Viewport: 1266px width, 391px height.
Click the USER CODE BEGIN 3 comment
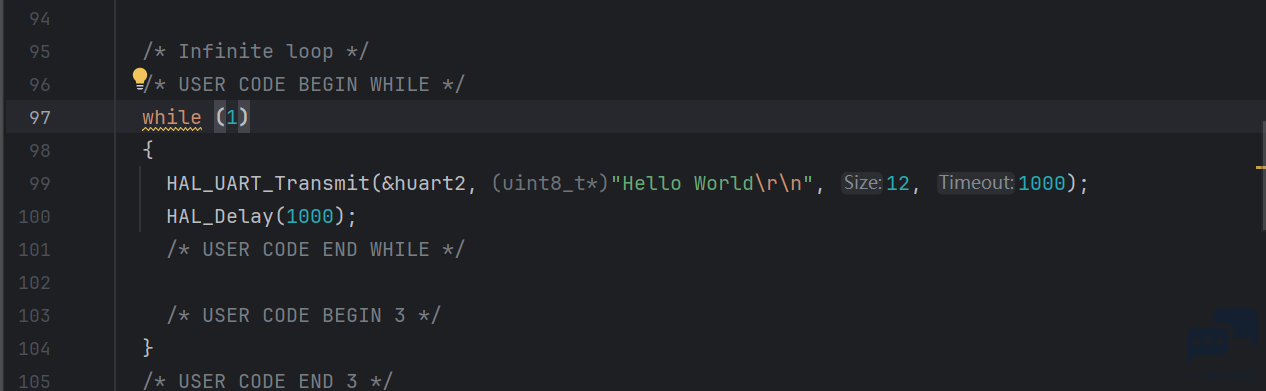(304, 315)
